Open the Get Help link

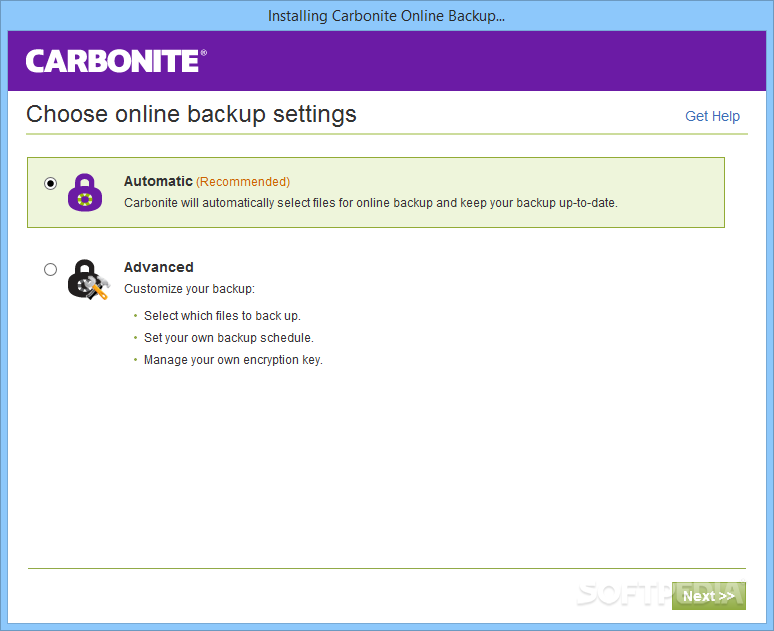pos(712,116)
